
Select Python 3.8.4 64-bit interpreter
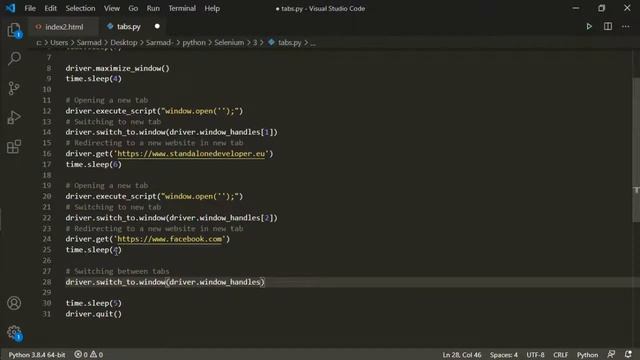coord(37,355)
